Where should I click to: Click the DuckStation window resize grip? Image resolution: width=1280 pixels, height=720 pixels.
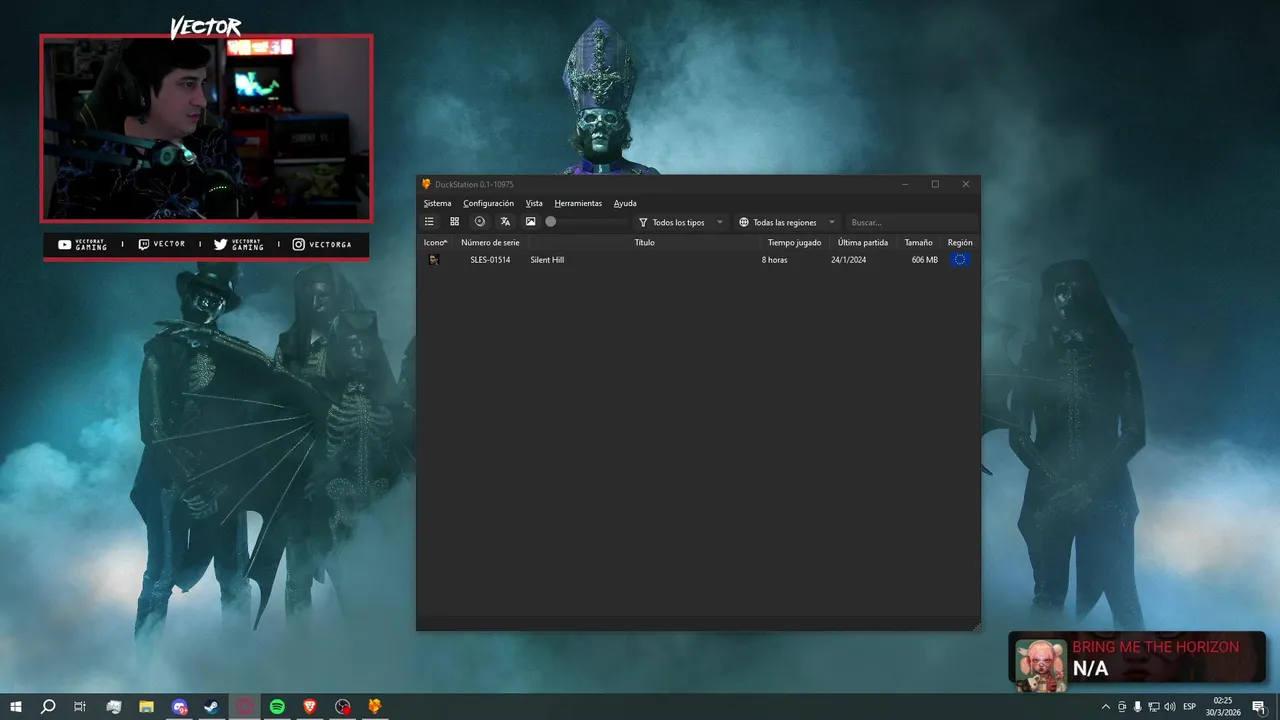[x=976, y=626]
